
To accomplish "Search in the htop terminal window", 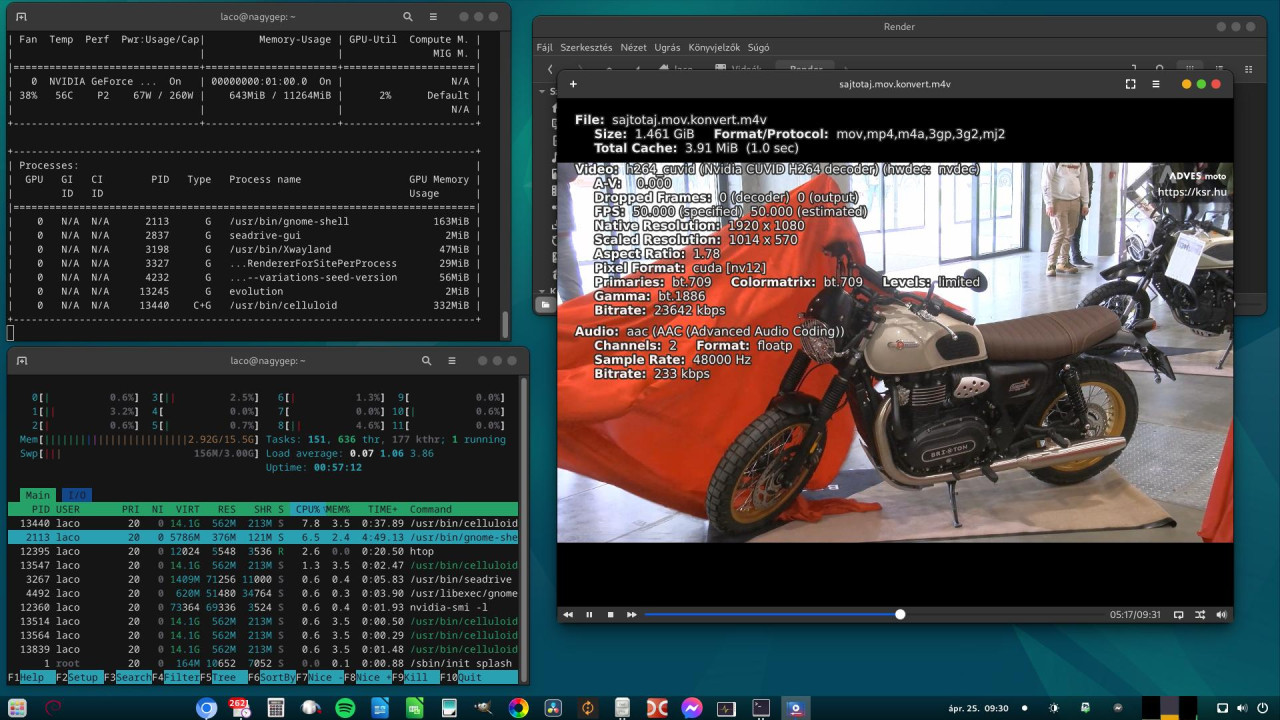I will click(x=426, y=361).
